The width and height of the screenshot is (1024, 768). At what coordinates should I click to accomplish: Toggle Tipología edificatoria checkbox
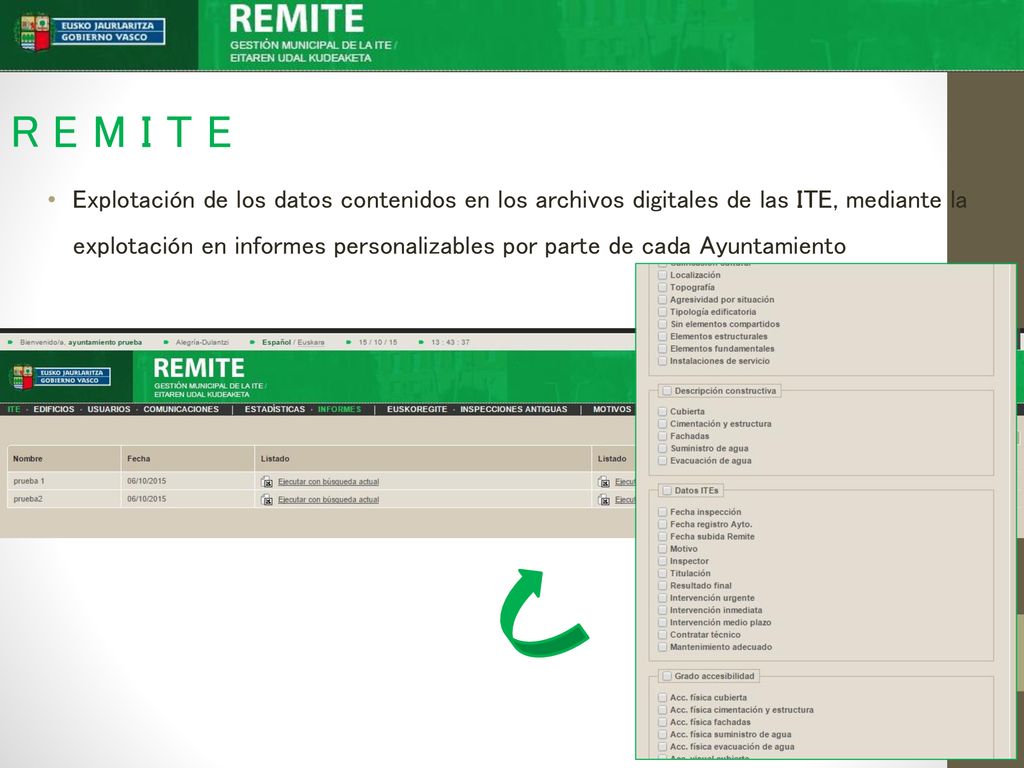point(662,312)
